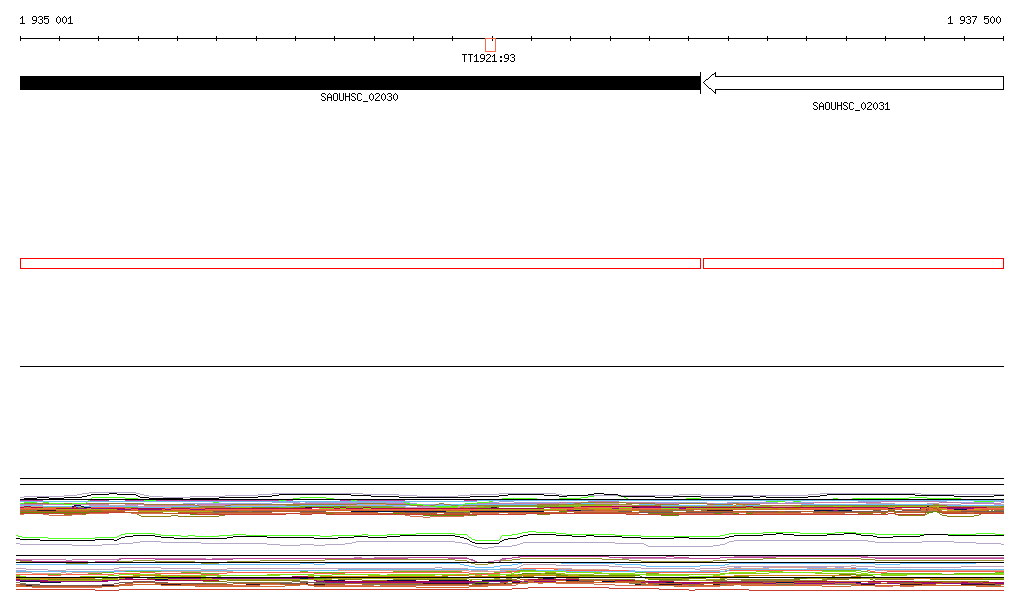
Task: Select the black SAOUHSC_02030 gene bar
Action: point(359,83)
